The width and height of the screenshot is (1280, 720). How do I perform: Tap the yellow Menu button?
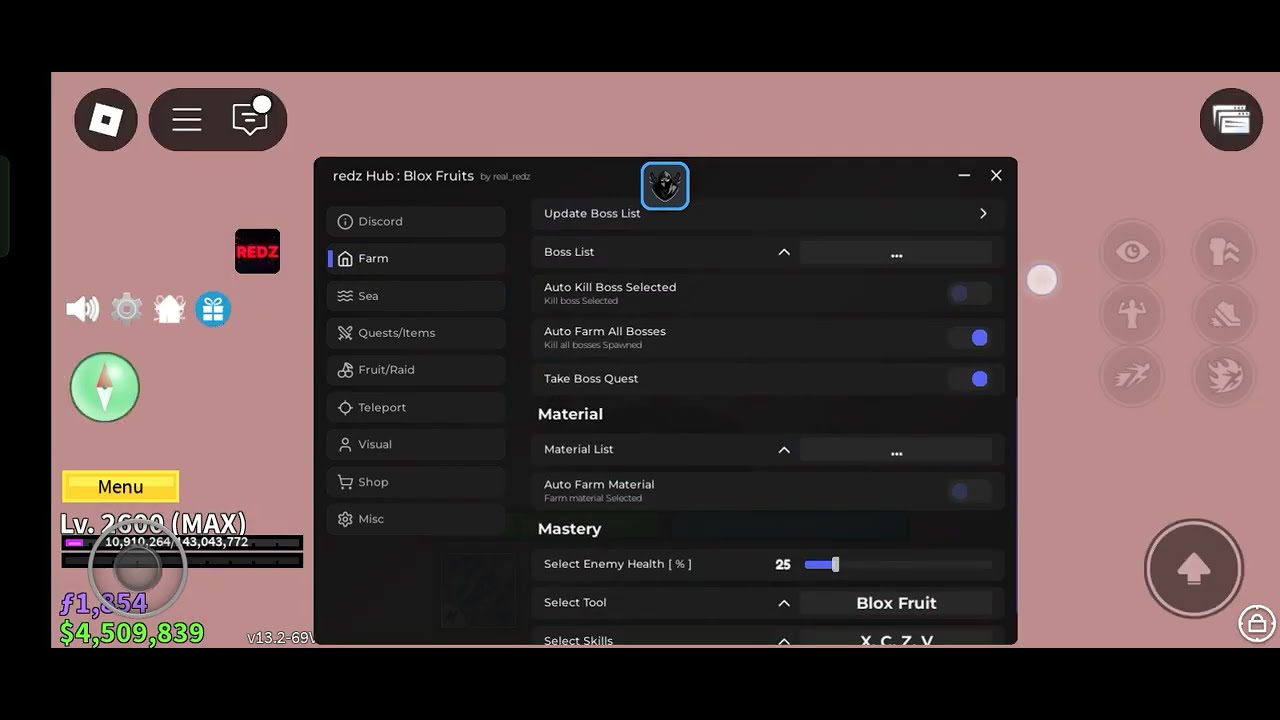tap(120, 487)
